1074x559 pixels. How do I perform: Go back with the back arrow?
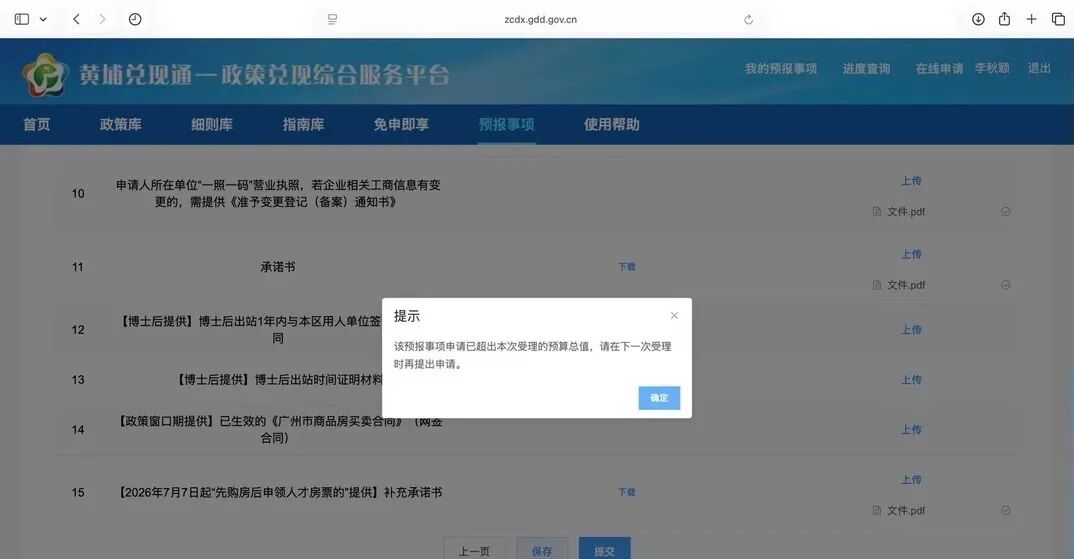(x=76, y=19)
